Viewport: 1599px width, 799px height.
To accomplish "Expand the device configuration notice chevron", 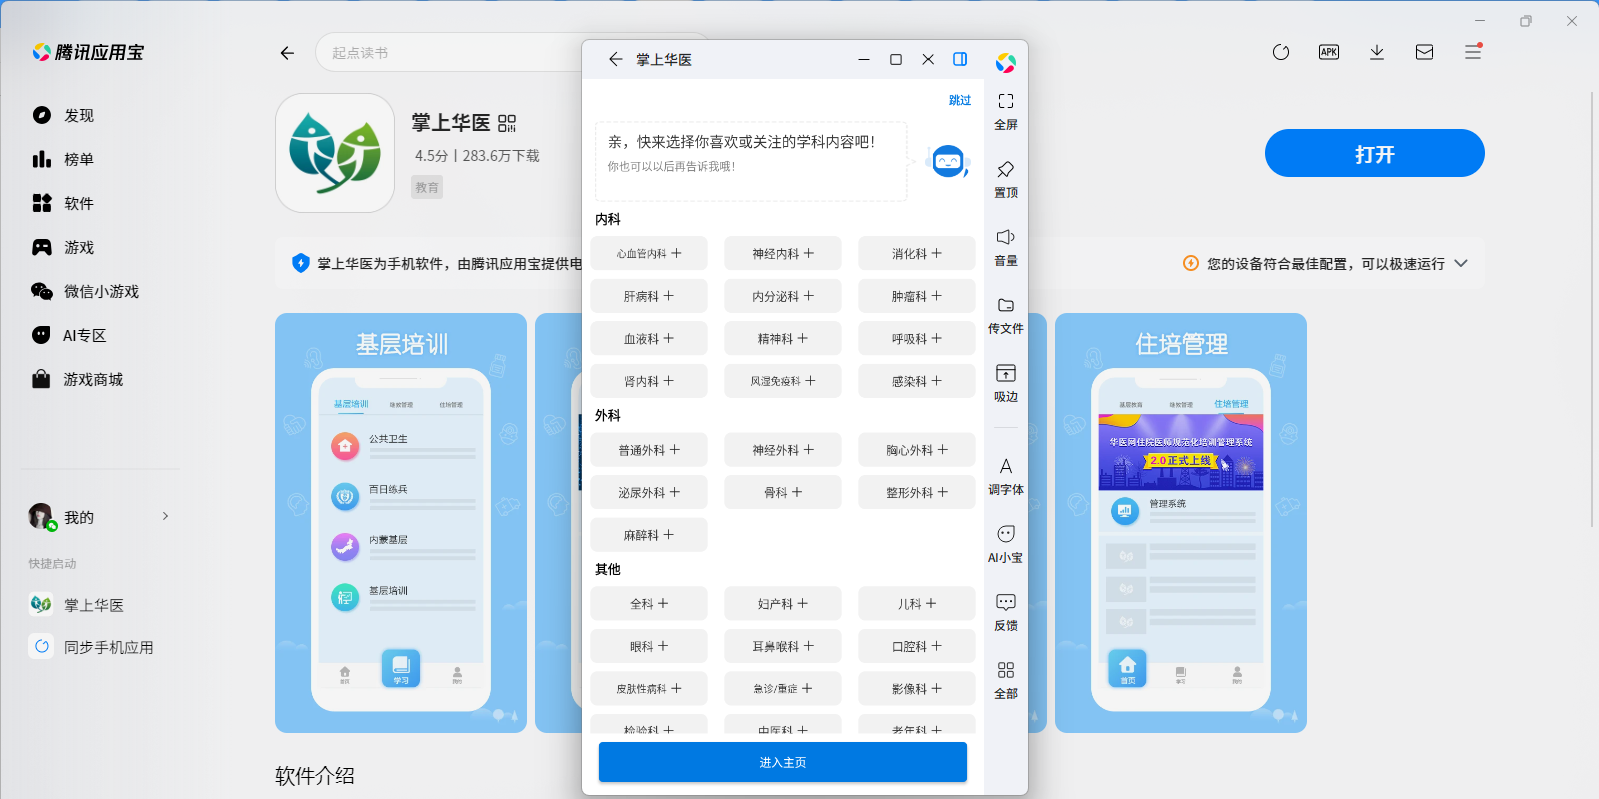I will click(1461, 264).
